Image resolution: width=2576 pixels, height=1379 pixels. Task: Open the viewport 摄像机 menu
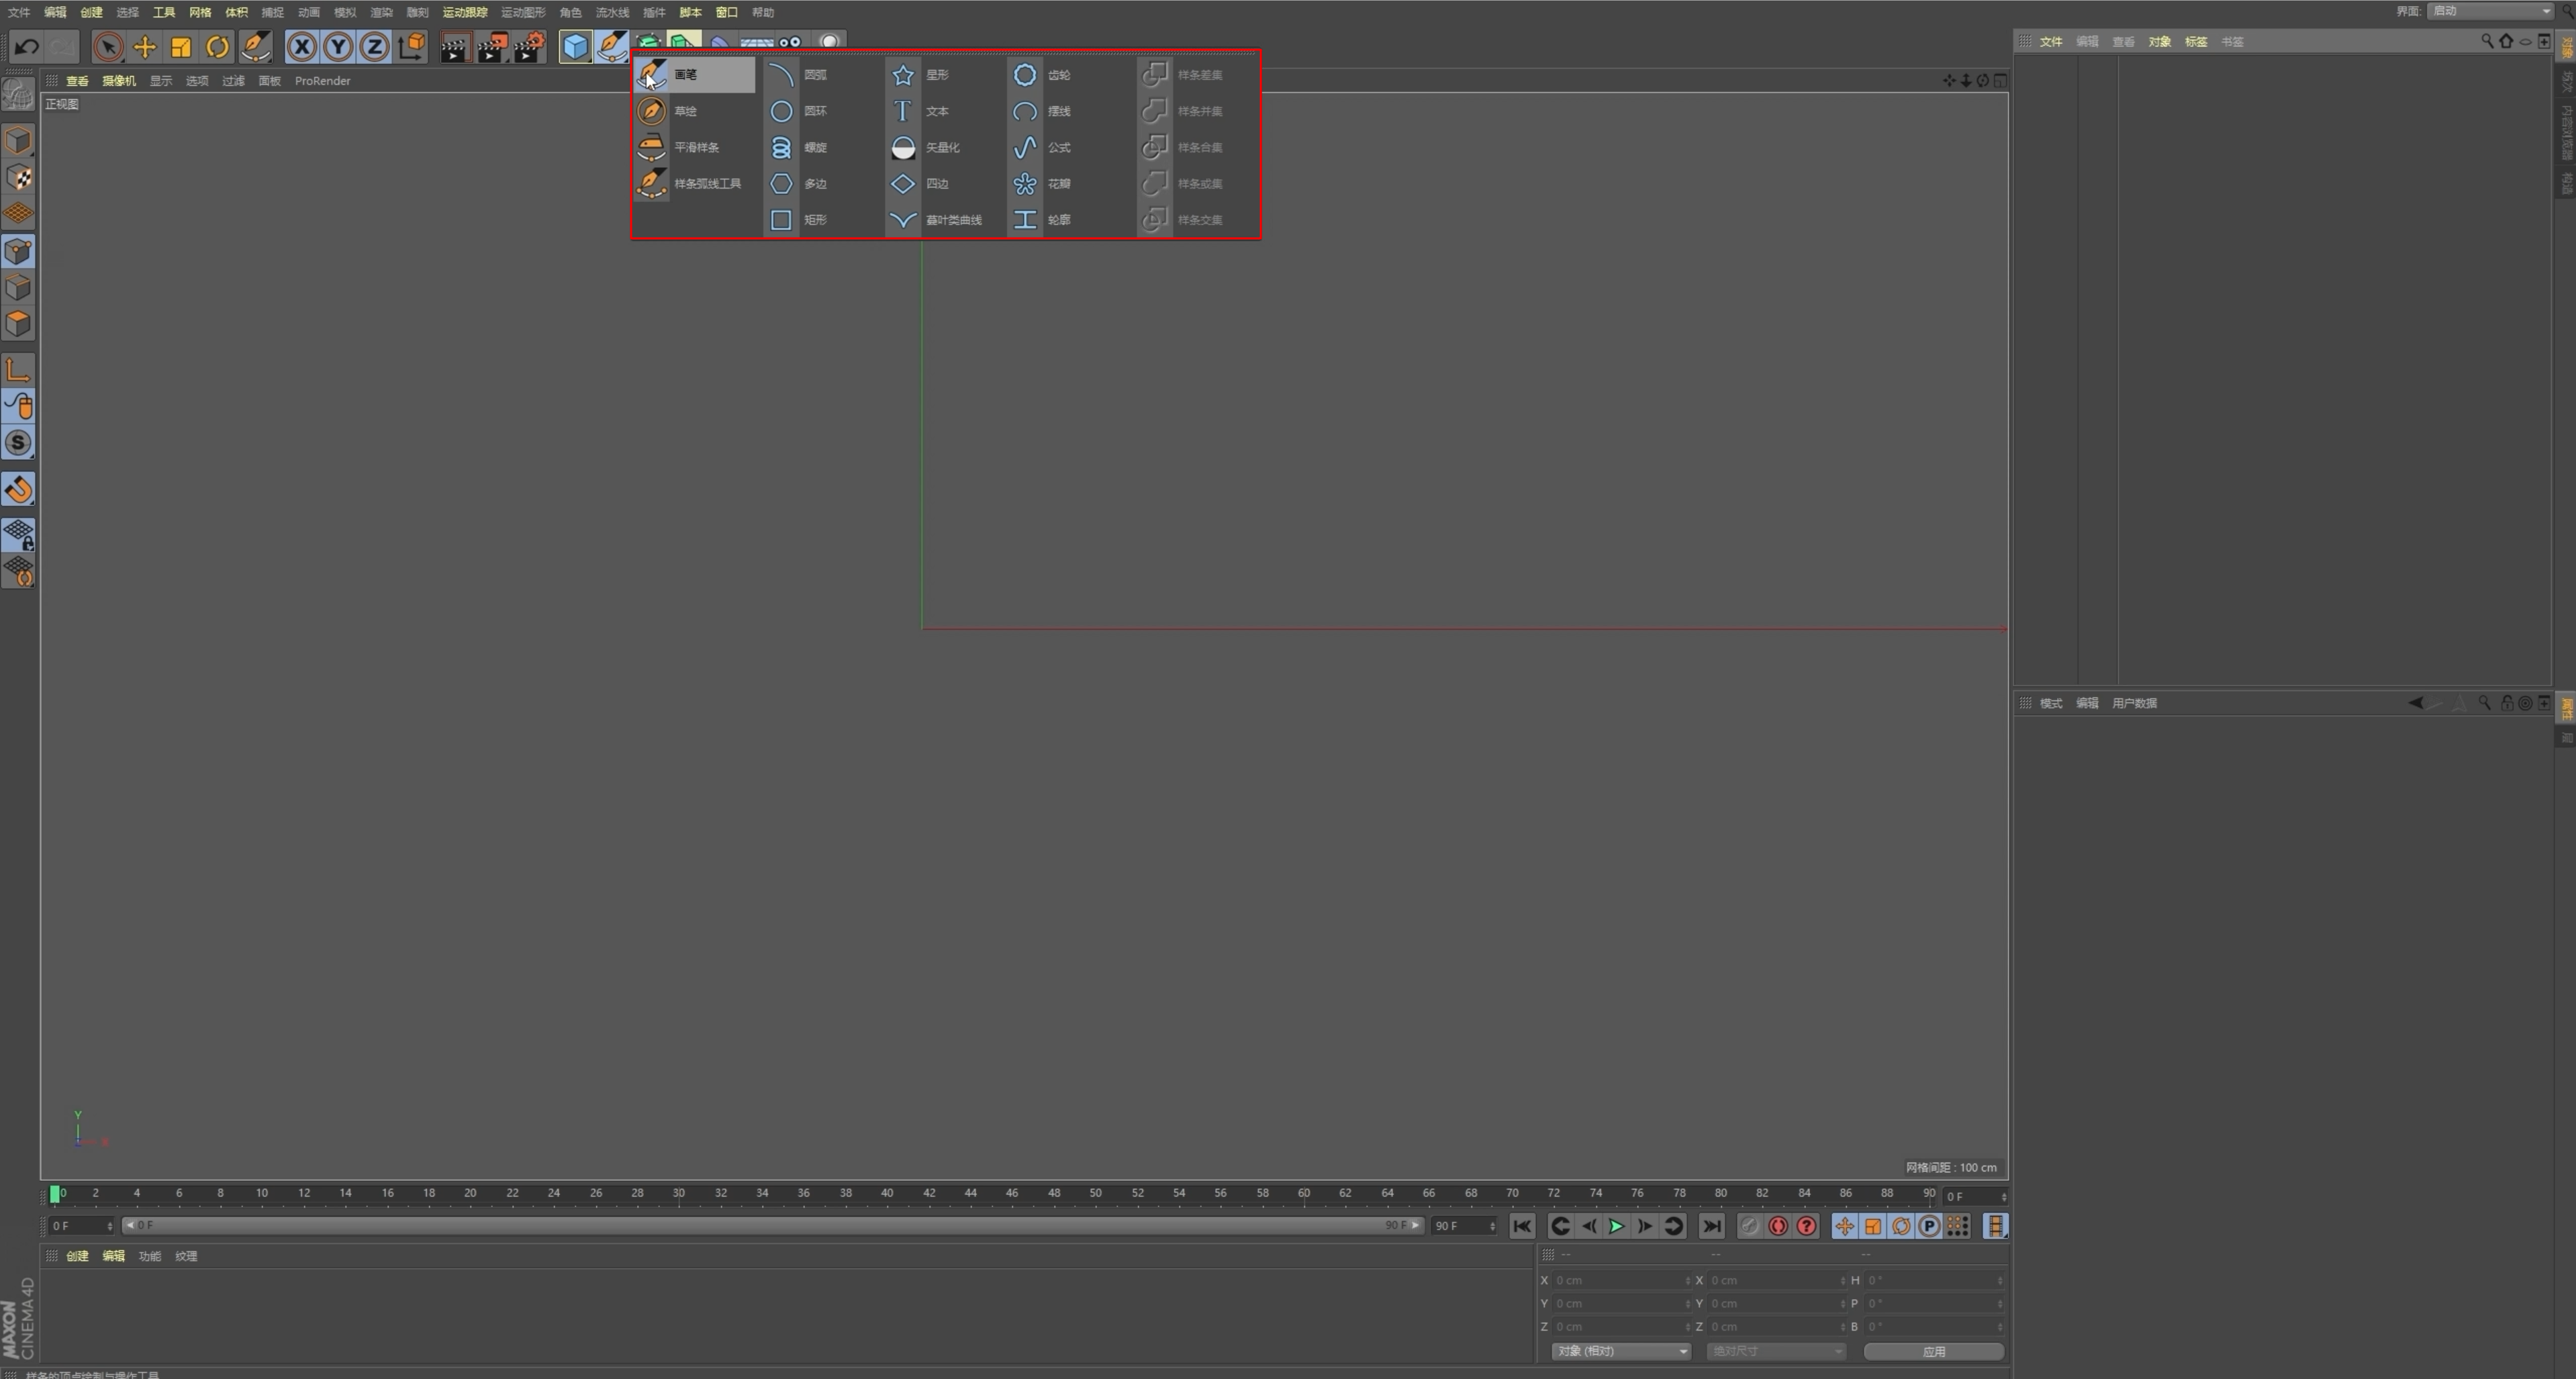pos(118,81)
